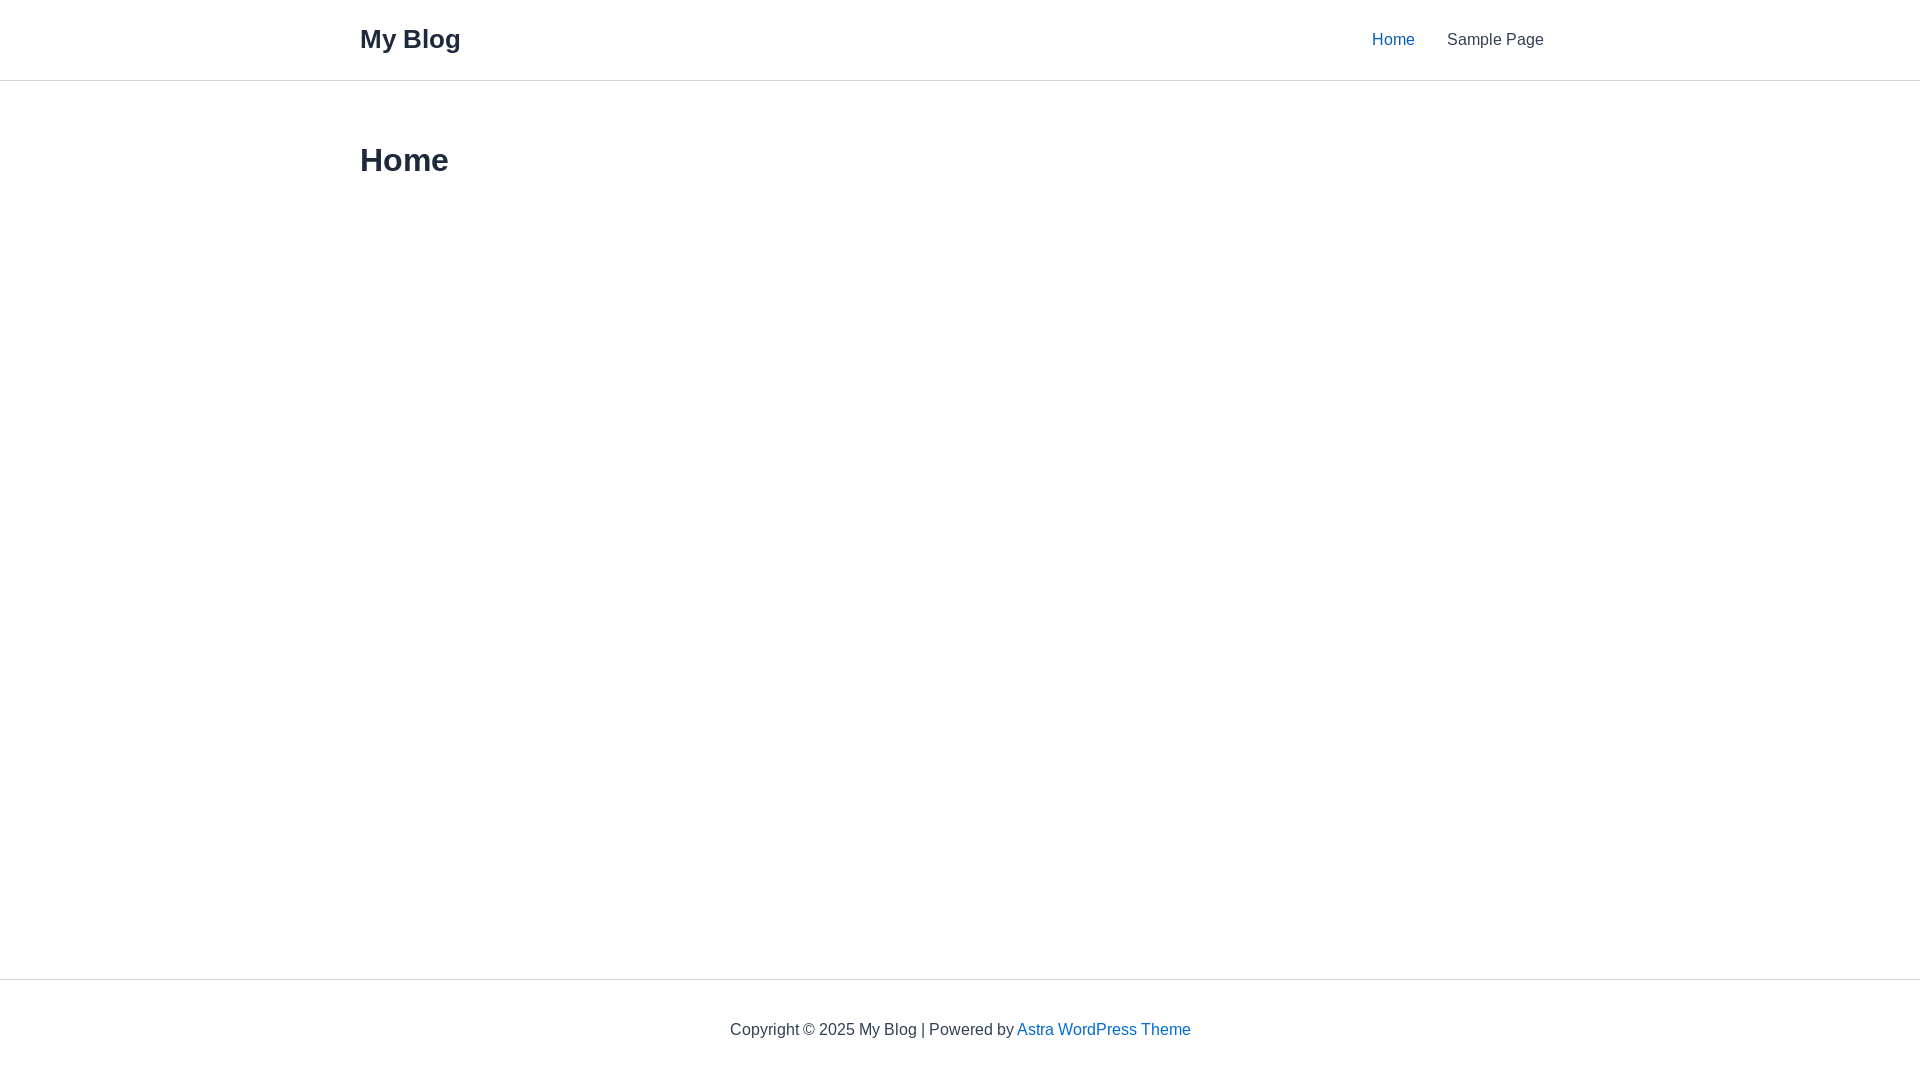1920x1080 pixels.
Task: Open the My Blog site title link
Action: click(x=410, y=39)
